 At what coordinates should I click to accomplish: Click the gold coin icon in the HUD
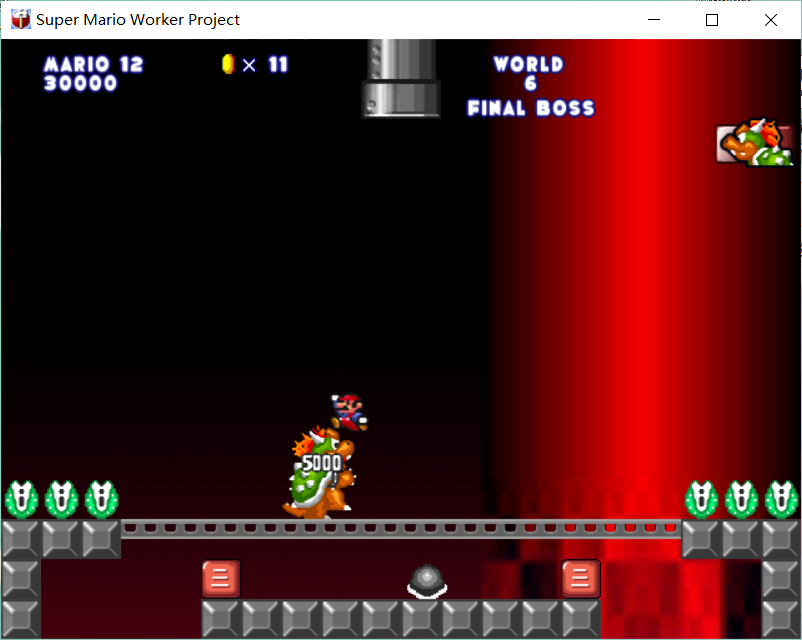[228, 64]
